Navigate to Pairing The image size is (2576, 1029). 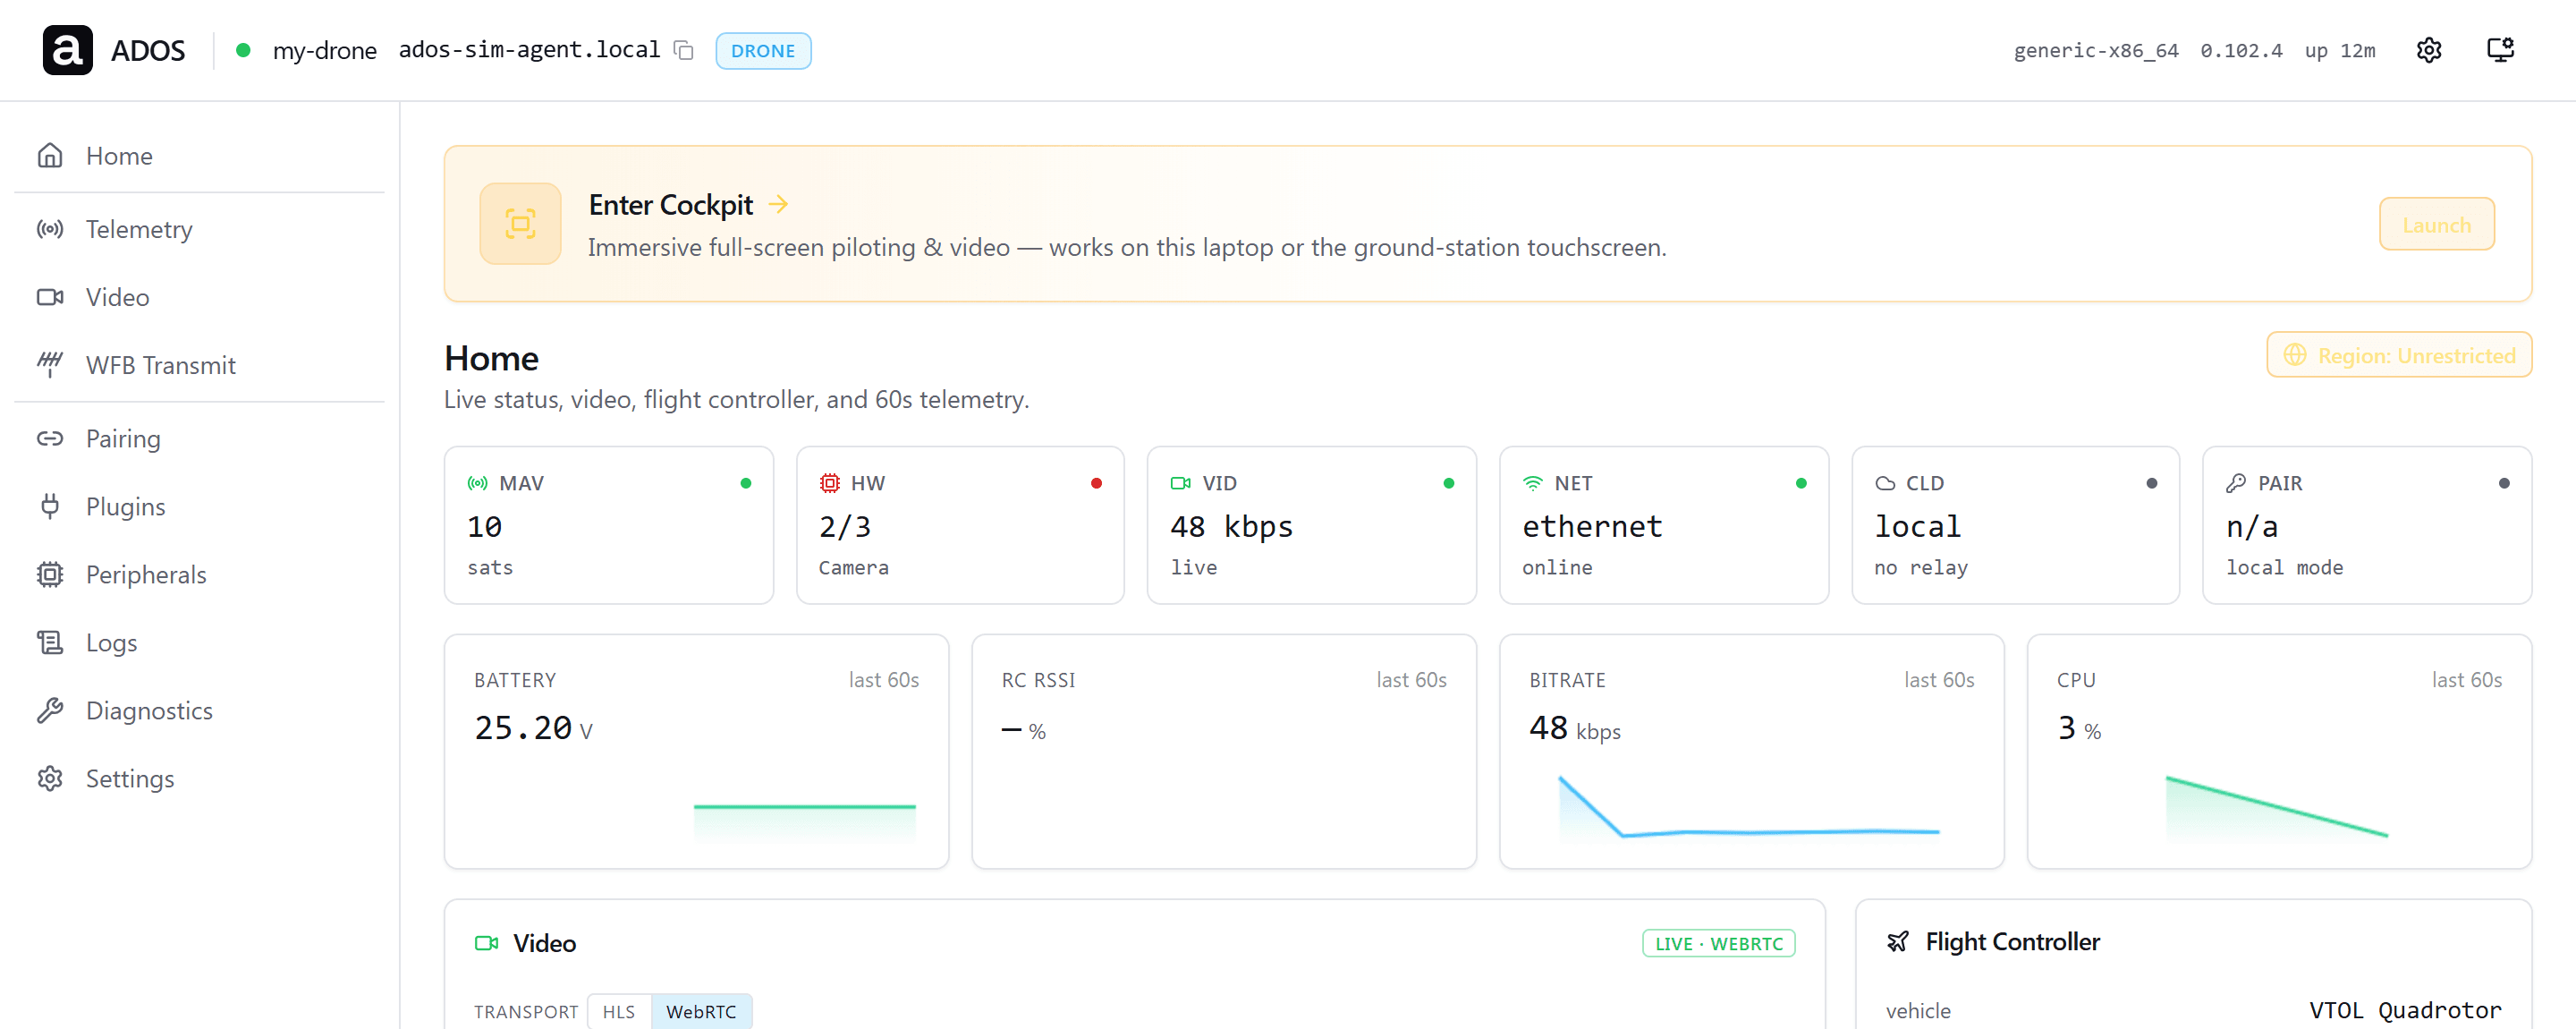click(x=199, y=439)
